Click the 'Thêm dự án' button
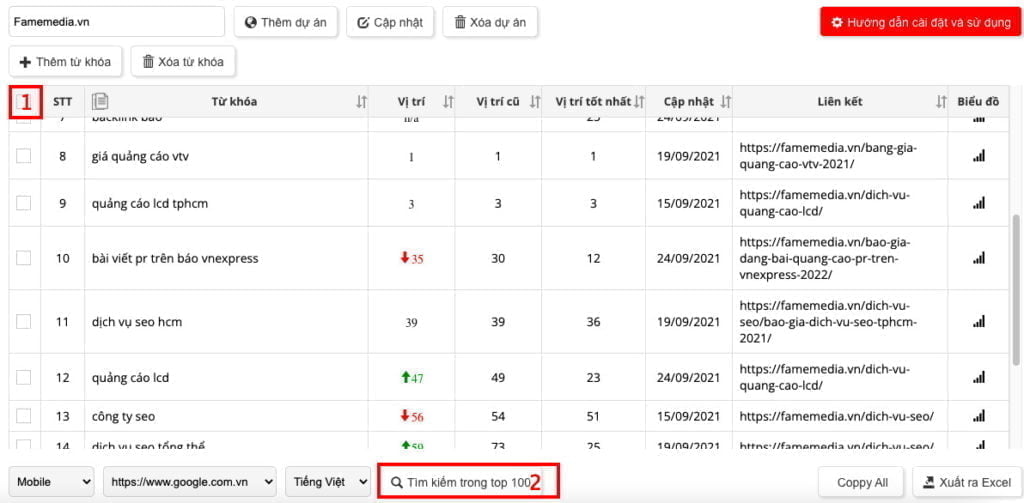This screenshot has height=503, width=1024. [286, 22]
